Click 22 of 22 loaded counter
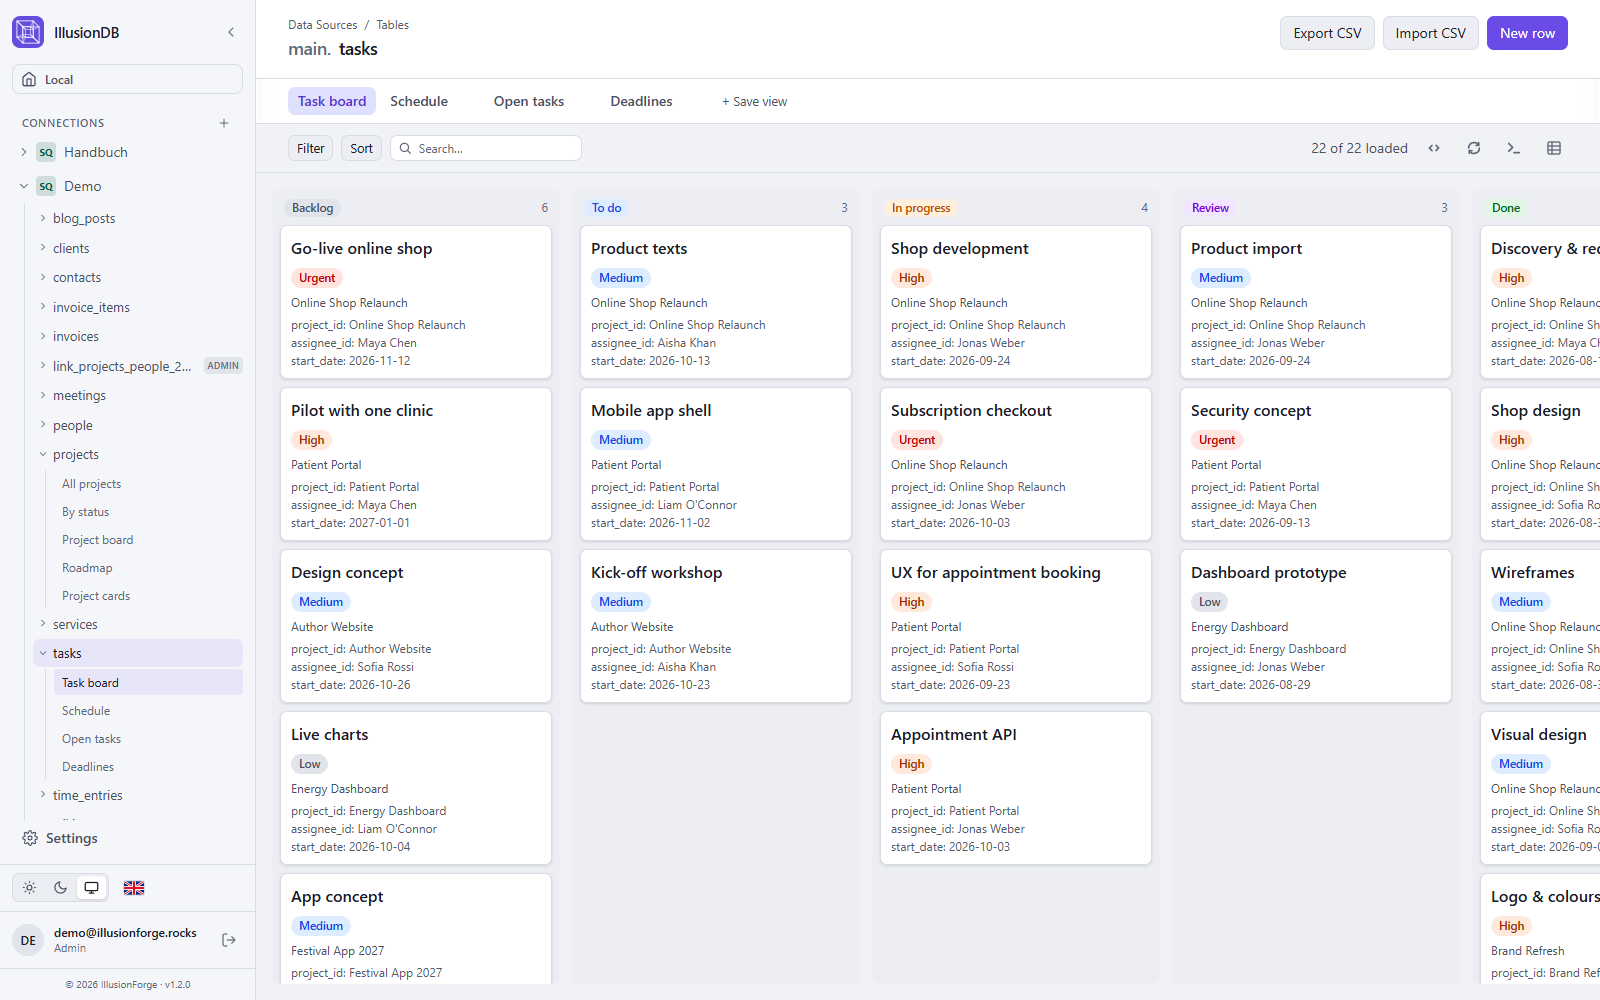 coord(1359,148)
